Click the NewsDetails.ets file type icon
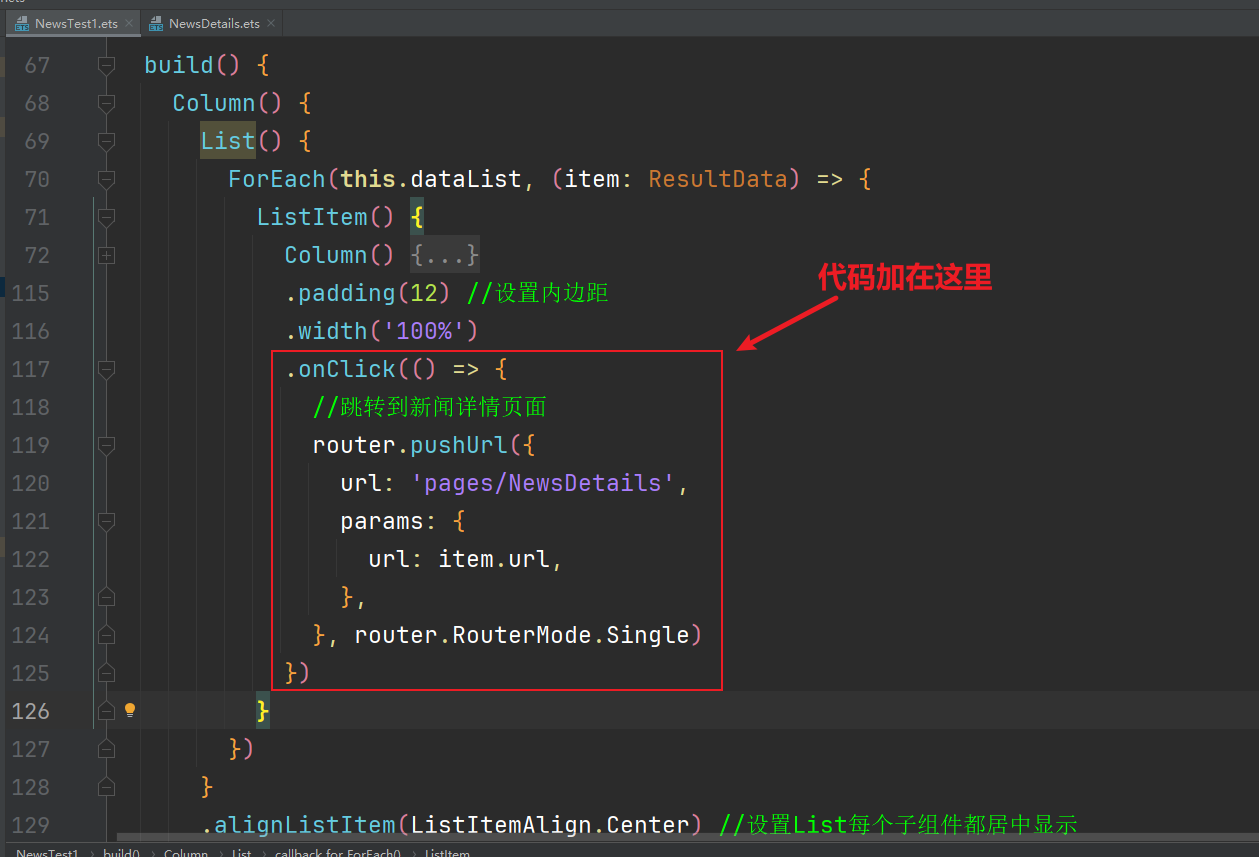The height and width of the screenshot is (857, 1259). click(157, 23)
